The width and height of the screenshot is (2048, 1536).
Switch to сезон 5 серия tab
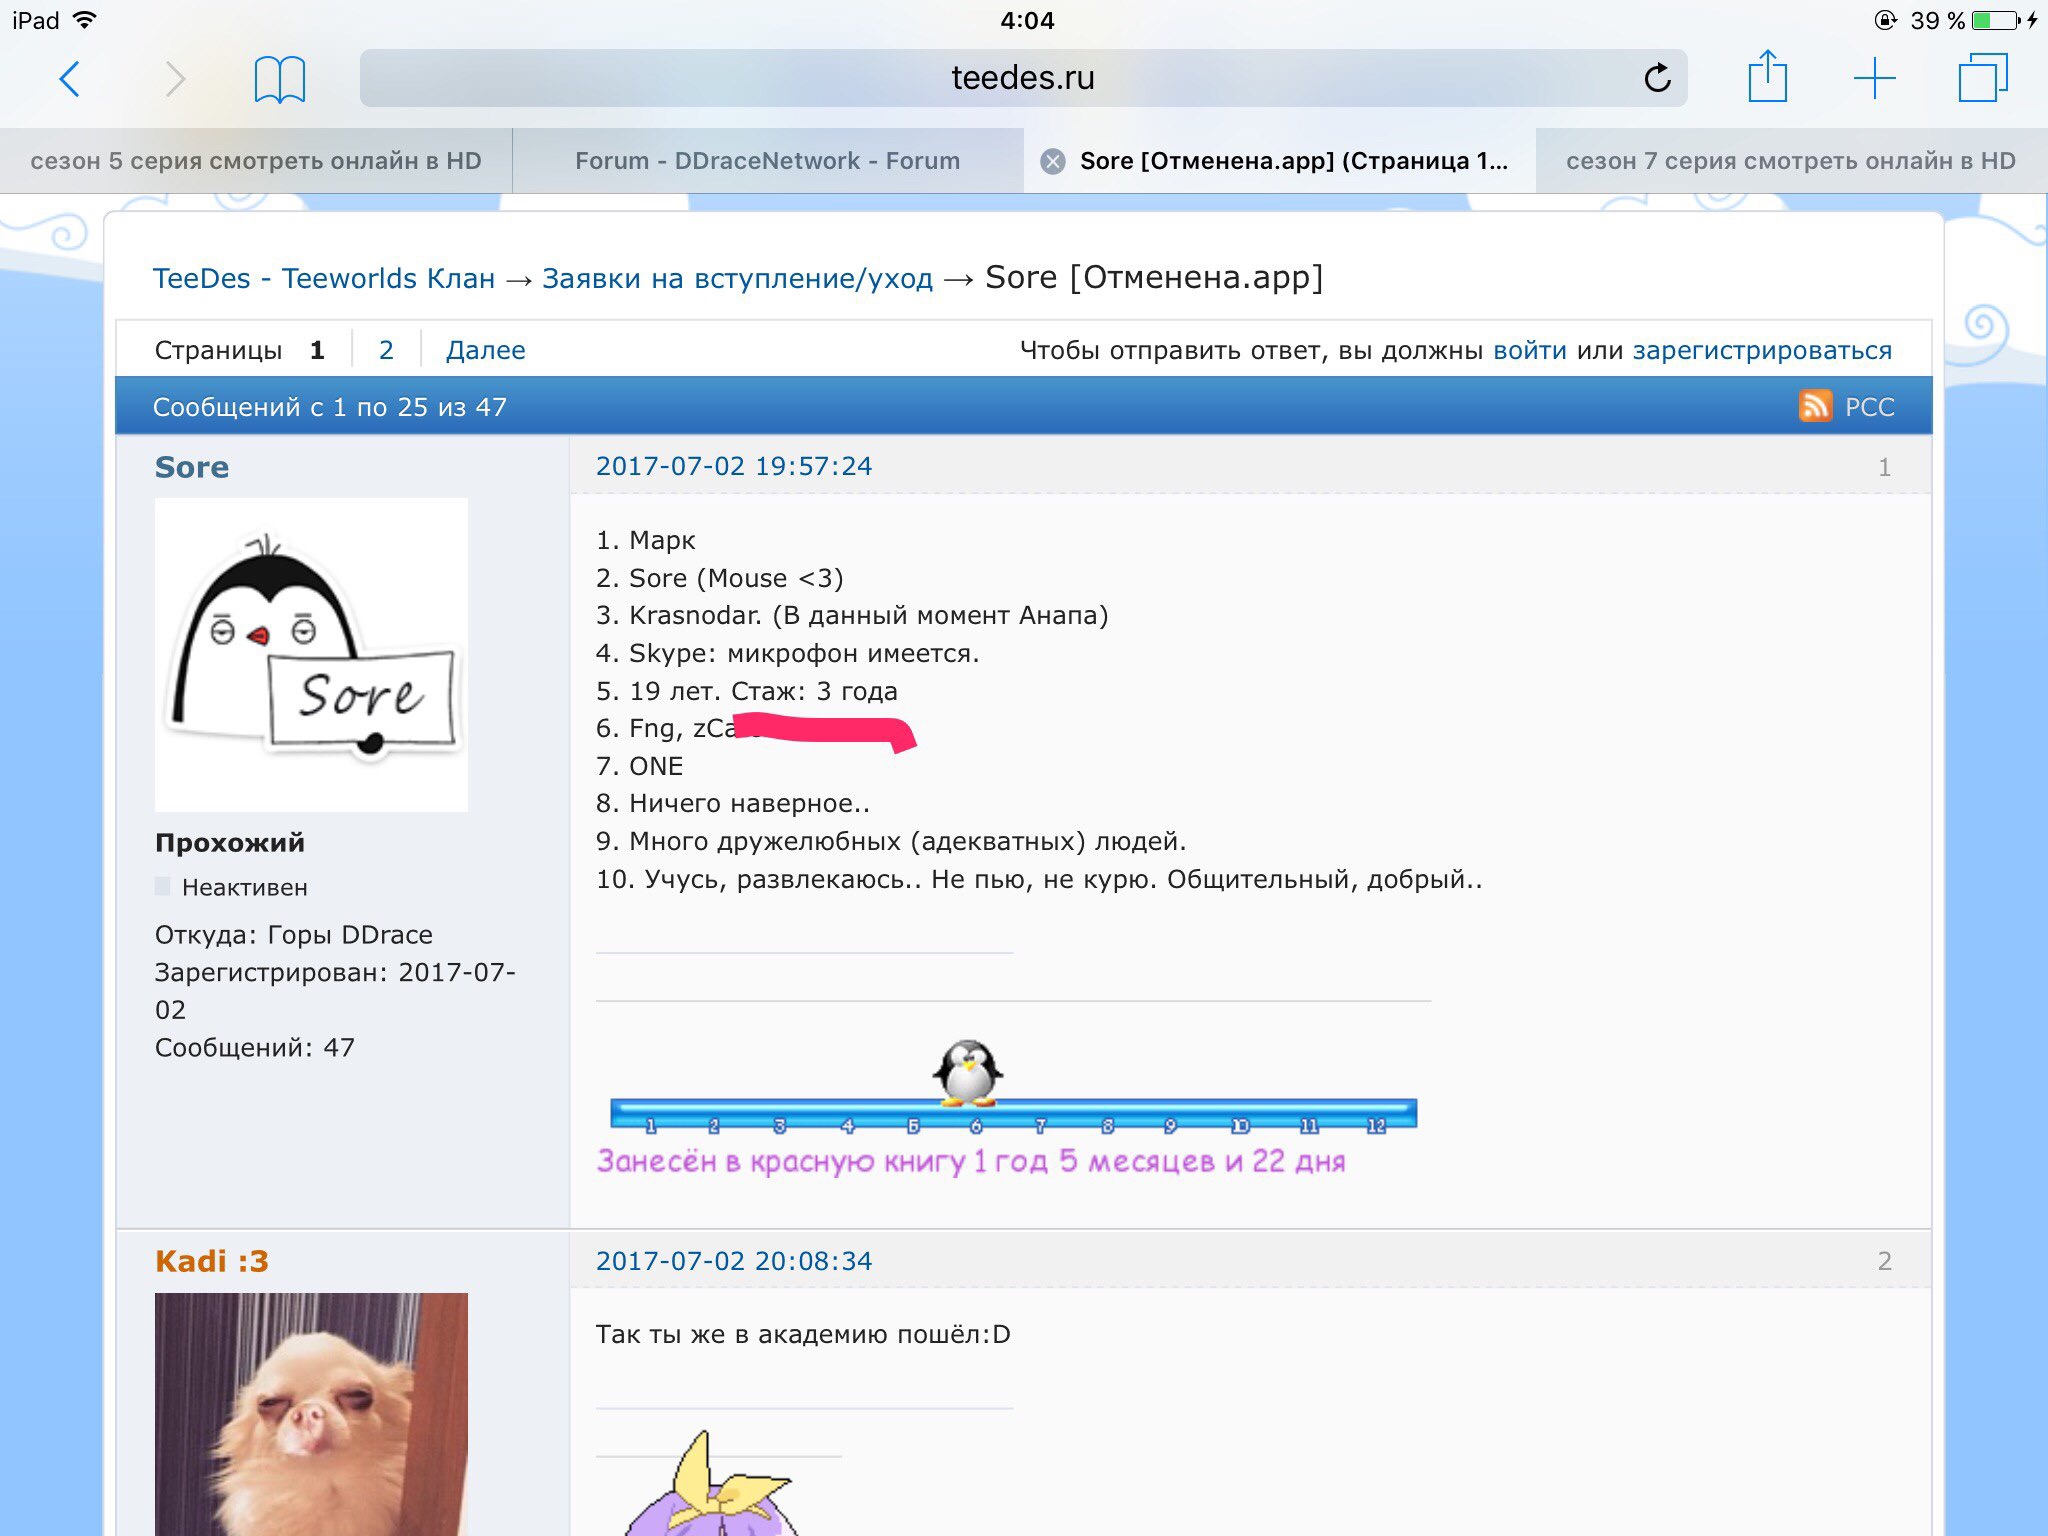(x=256, y=161)
